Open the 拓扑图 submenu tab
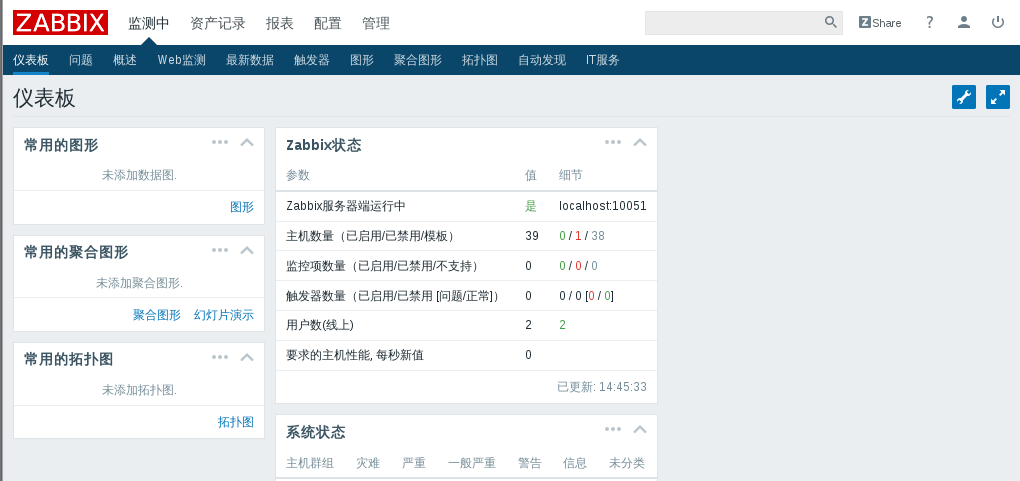The width and height of the screenshot is (1020, 481). 480,60
